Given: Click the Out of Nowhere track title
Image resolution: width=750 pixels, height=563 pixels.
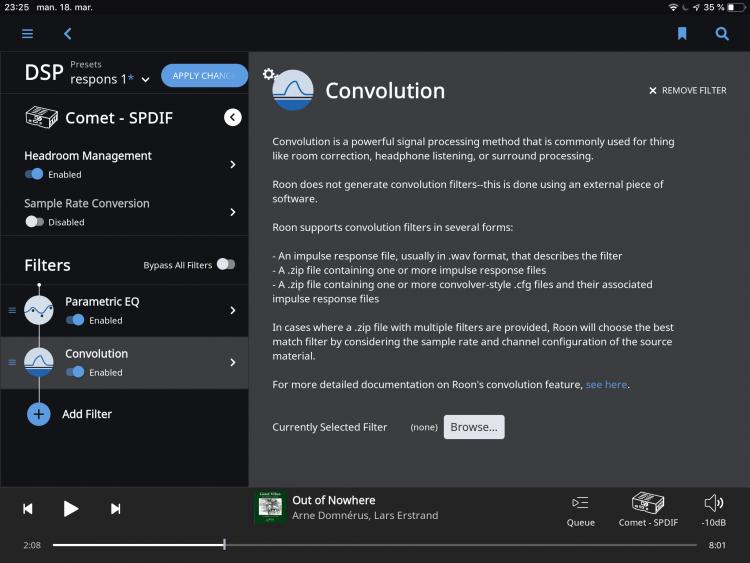Looking at the screenshot, I should (x=333, y=500).
